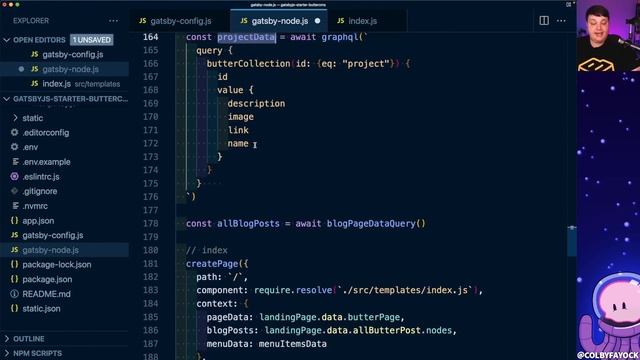Click gear icon beside .env file
Image resolution: width=640 pixels, height=360 pixels.
tap(15, 147)
